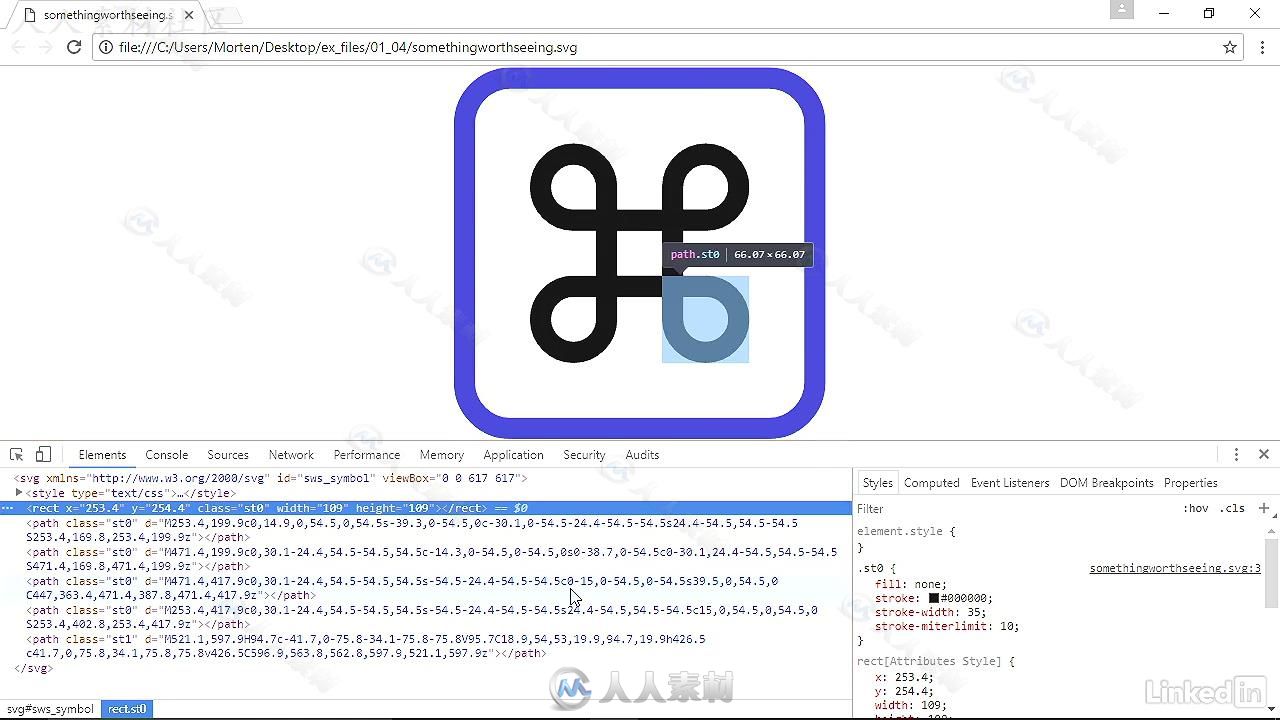Screen dimensions: 1280x720
Task: Click the x: 253.4 attribute value
Action: click(x=910, y=677)
